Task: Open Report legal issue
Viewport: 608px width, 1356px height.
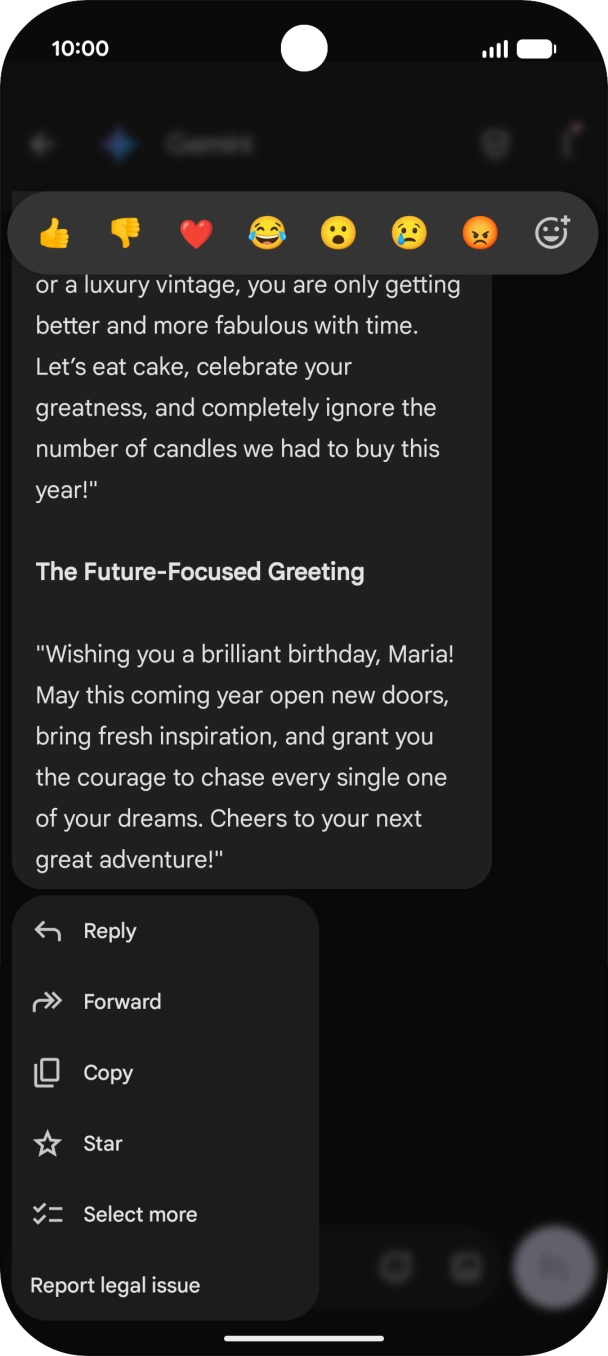Action: [x=166, y=1286]
